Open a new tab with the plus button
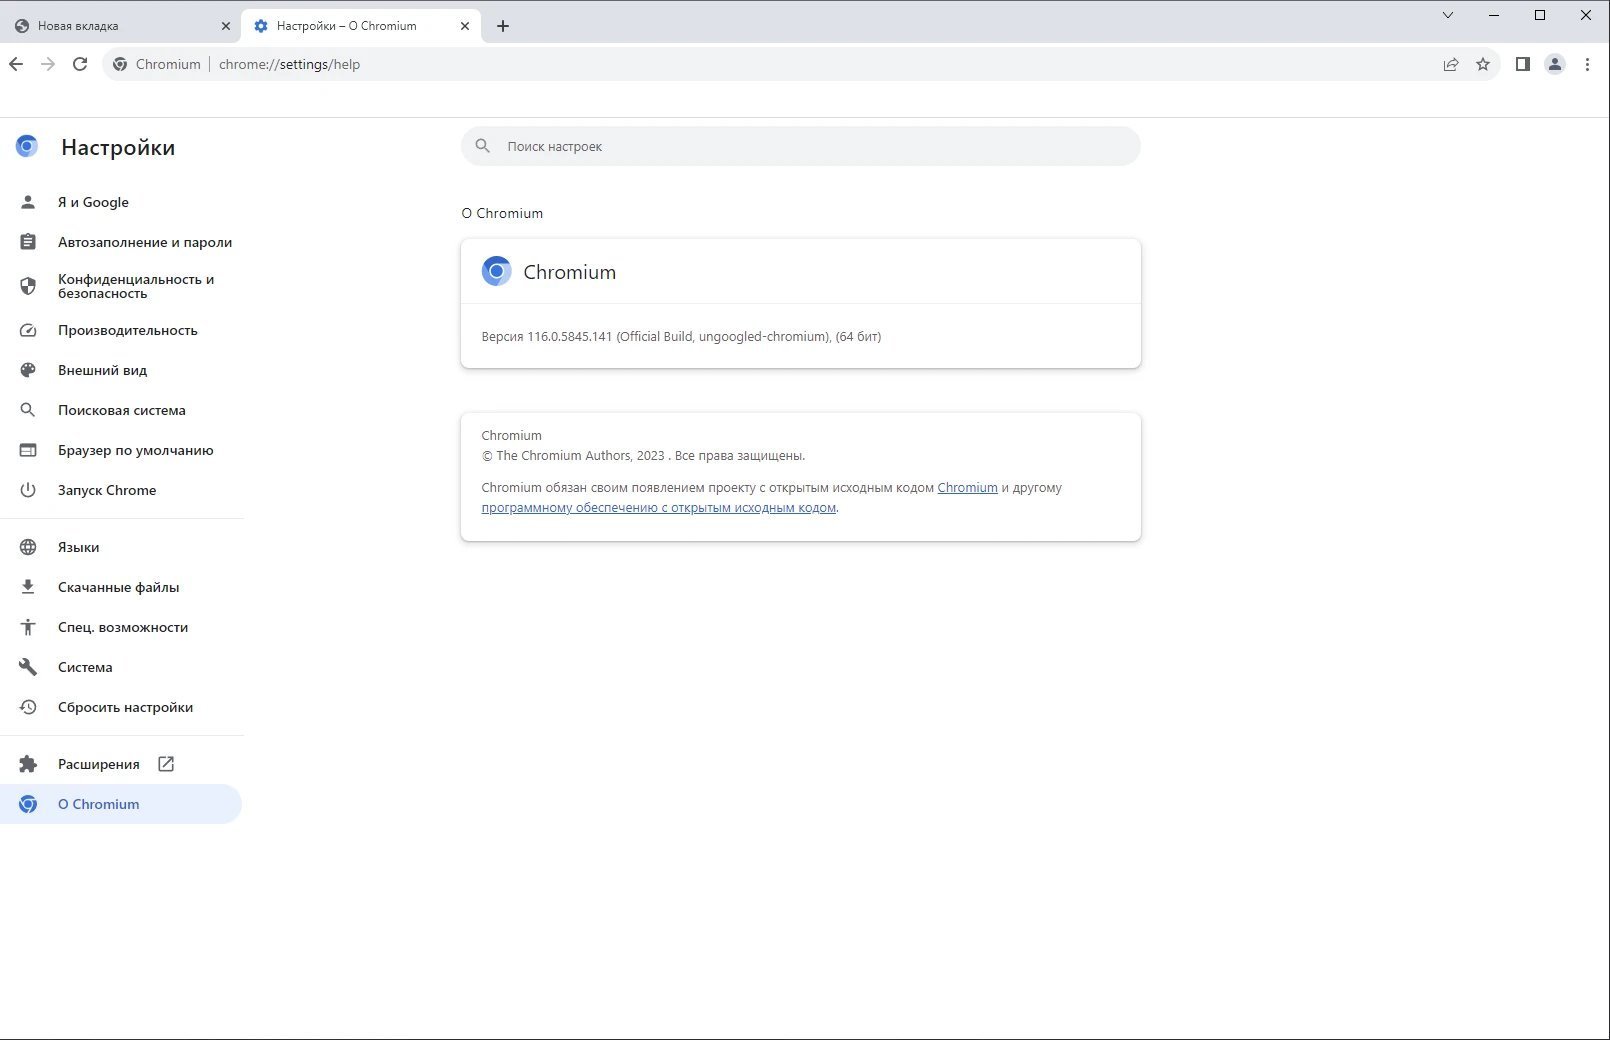 (x=503, y=26)
